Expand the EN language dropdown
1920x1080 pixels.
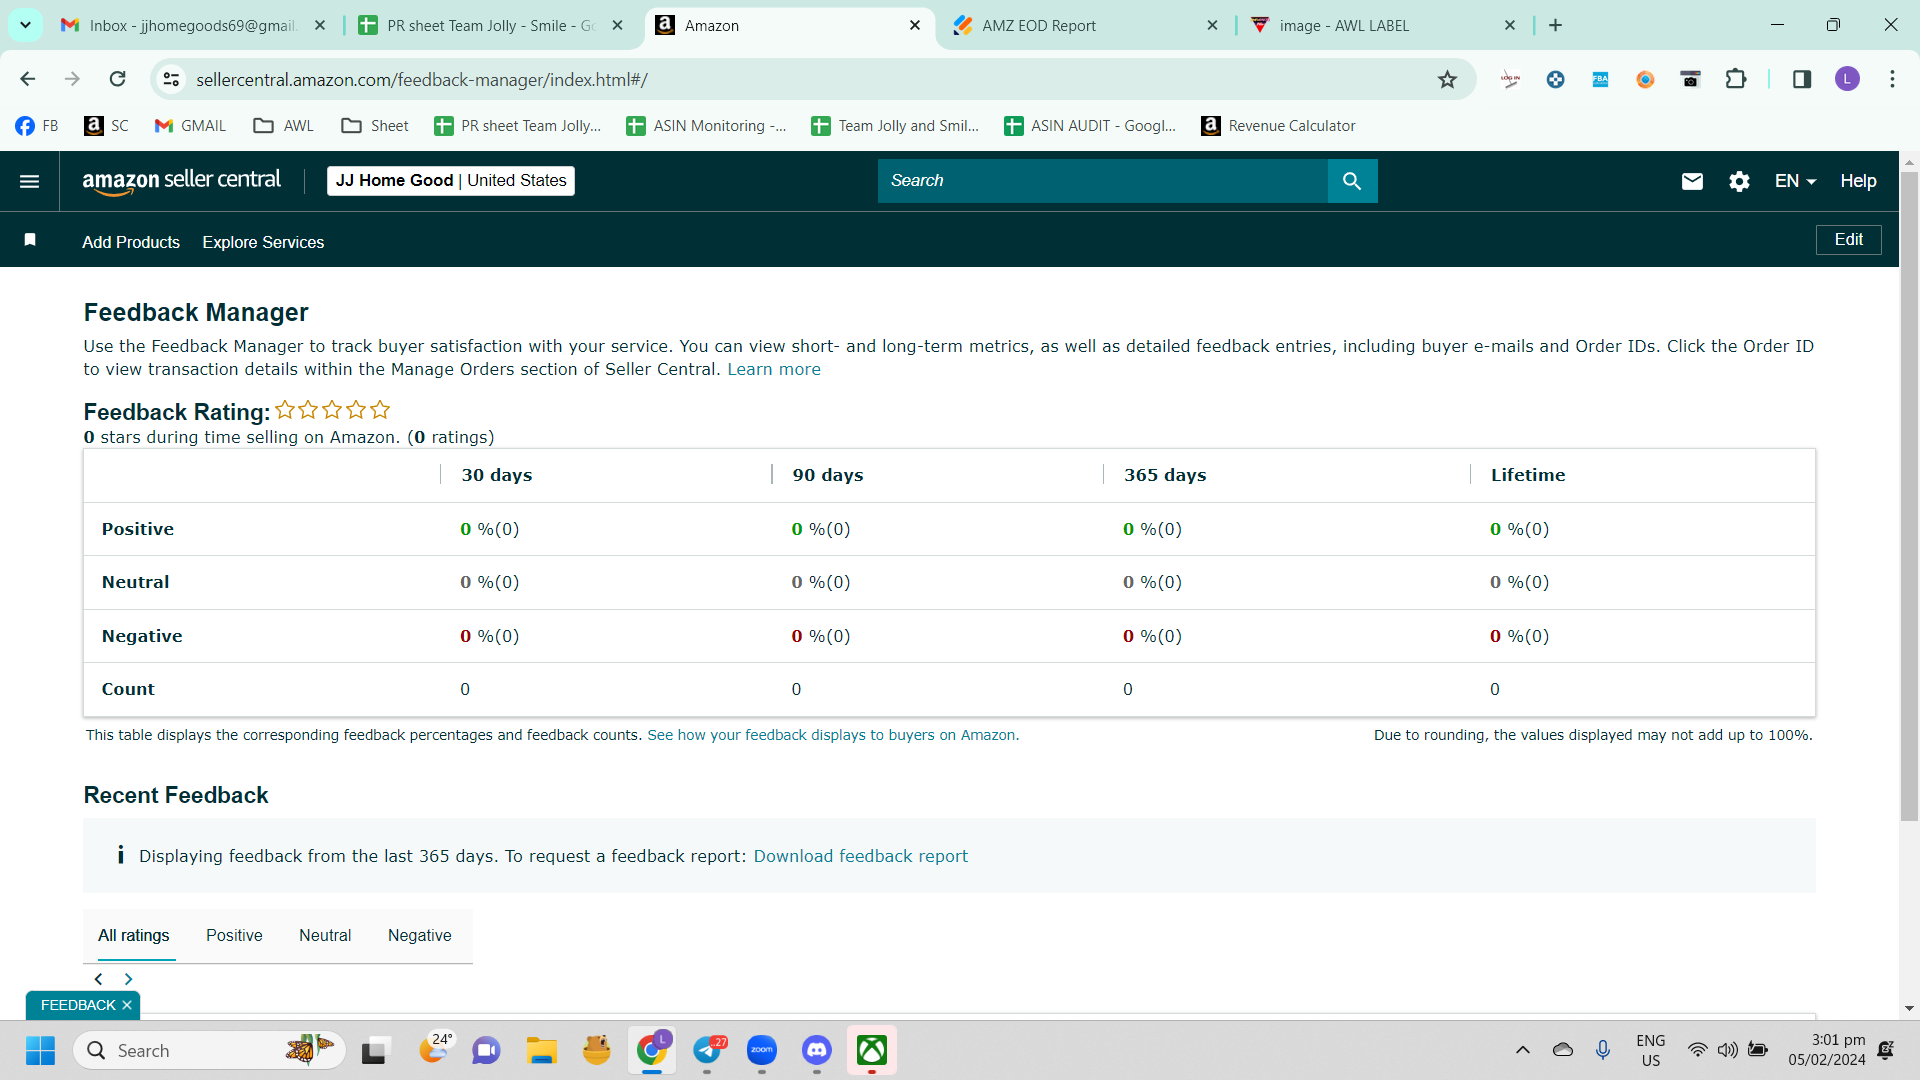point(1795,181)
